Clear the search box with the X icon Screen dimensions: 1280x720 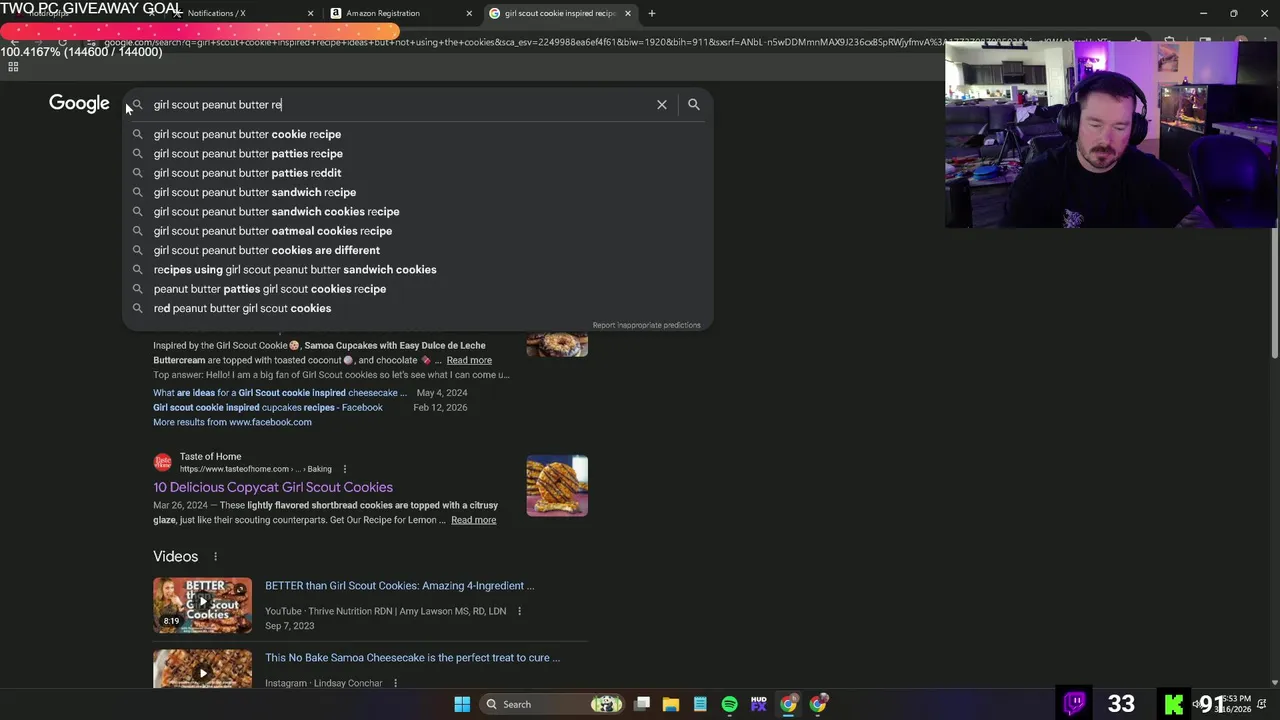[661, 104]
